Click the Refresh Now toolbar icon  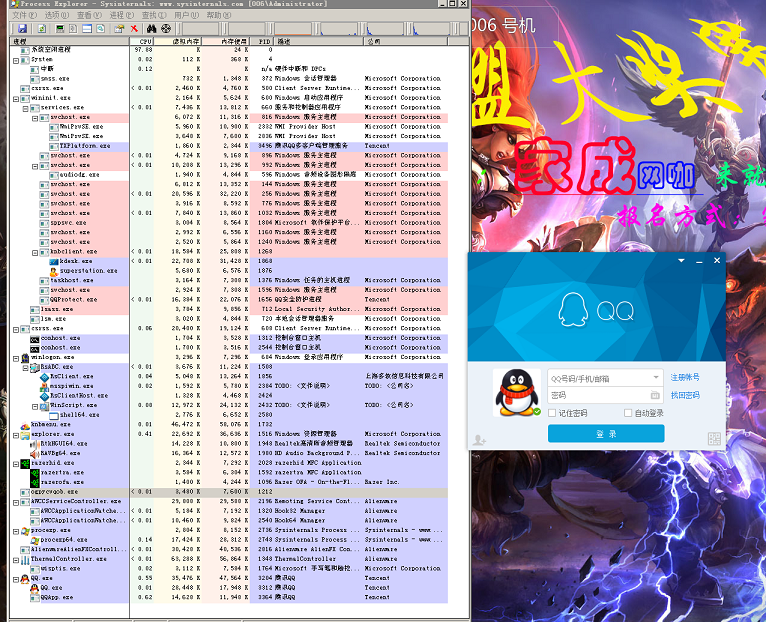point(42,29)
